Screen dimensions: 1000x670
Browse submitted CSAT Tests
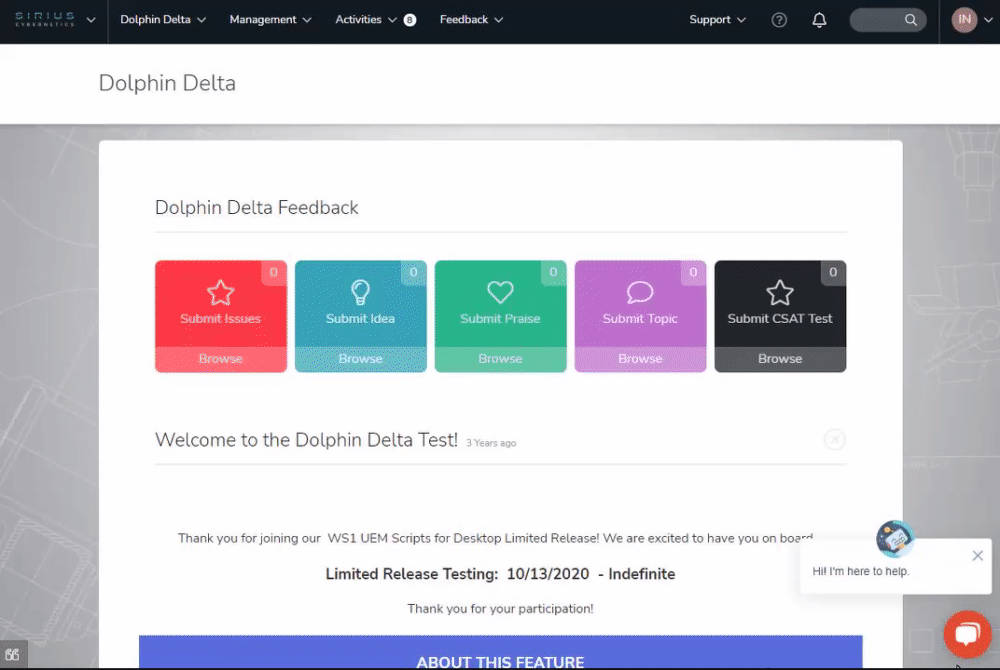[780, 359]
